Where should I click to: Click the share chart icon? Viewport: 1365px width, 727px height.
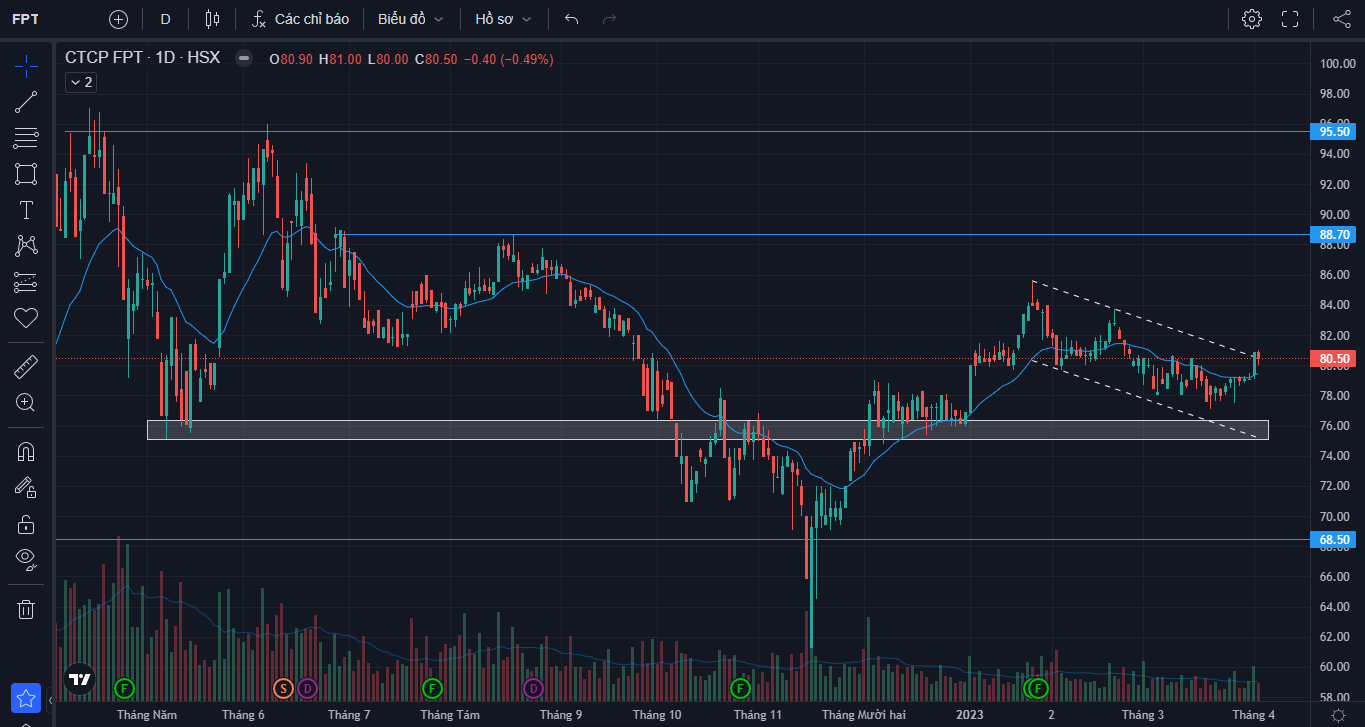[x=1342, y=19]
